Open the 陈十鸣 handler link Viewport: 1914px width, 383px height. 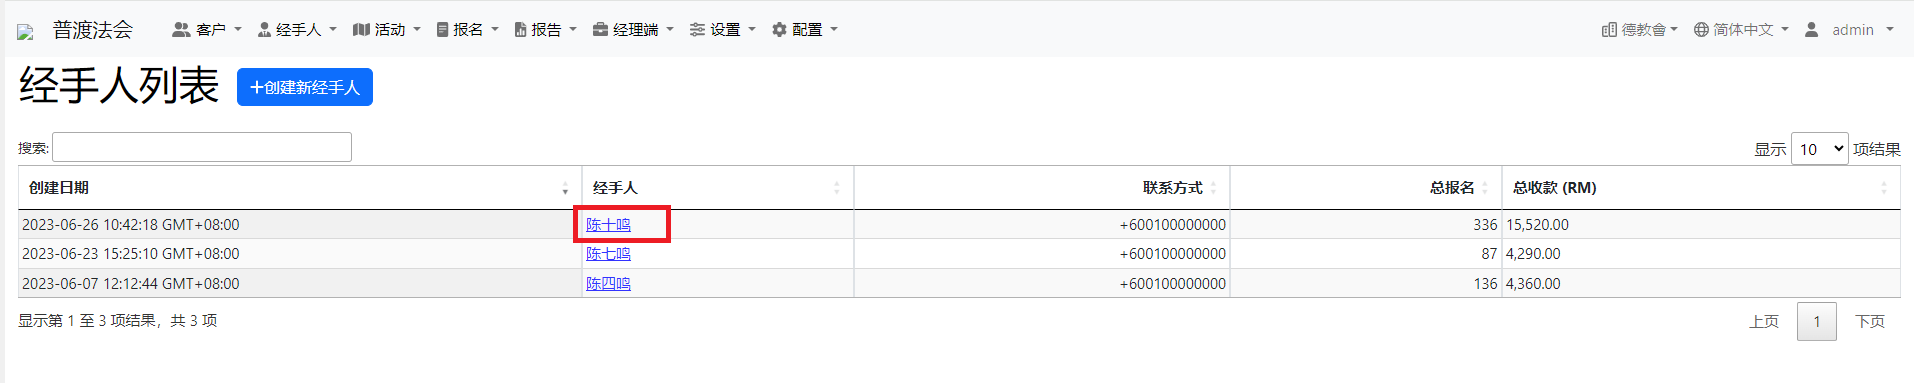(x=608, y=225)
